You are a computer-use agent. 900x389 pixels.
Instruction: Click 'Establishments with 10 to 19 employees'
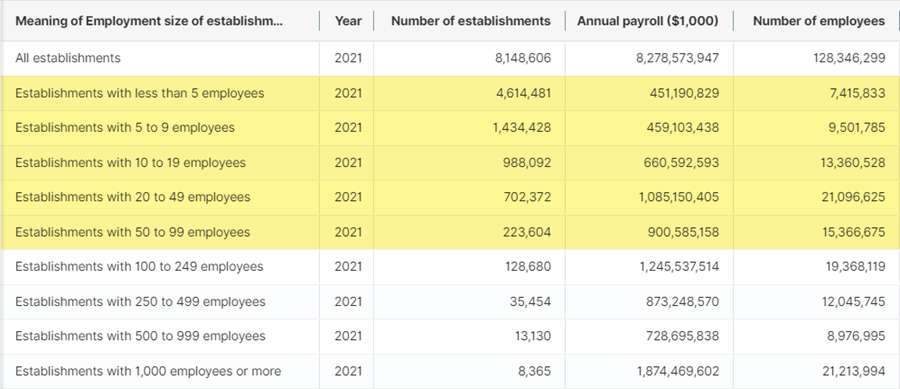(130, 163)
